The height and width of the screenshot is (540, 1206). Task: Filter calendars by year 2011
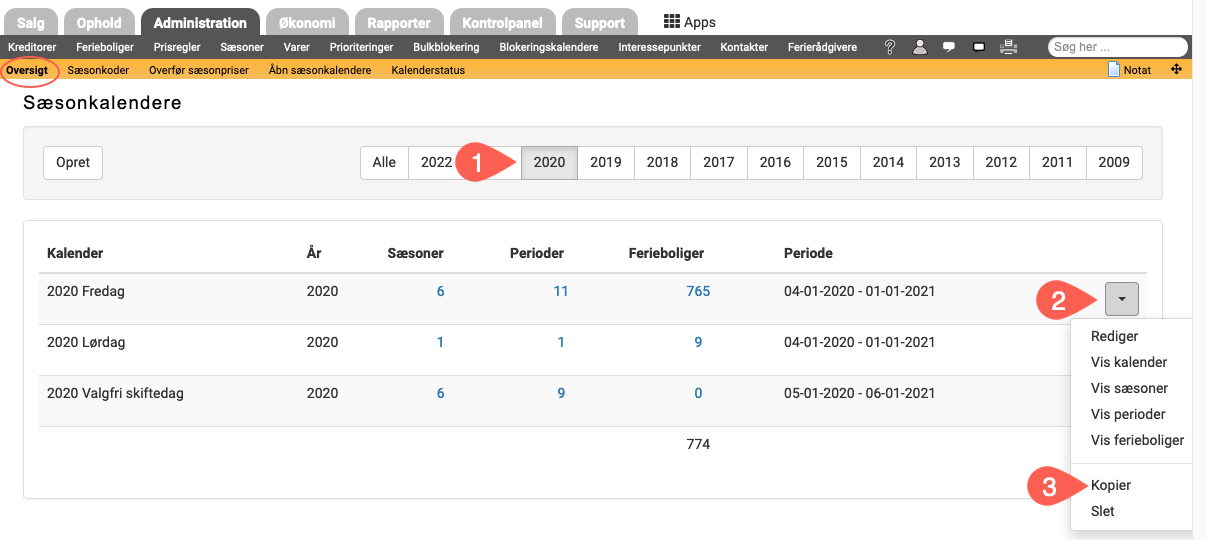[1058, 162]
